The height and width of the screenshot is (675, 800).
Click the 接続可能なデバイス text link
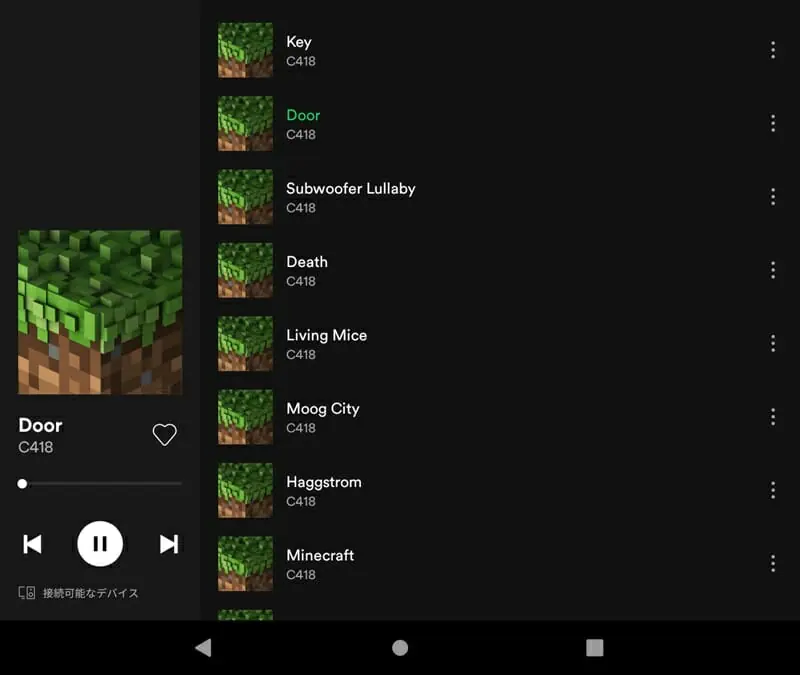pos(90,593)
